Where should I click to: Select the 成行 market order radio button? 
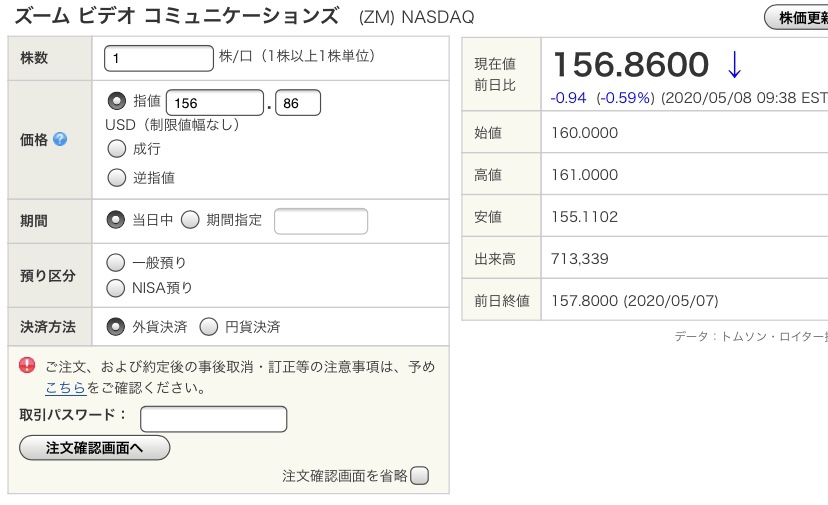pyautogui.click(x=117, y=148)
